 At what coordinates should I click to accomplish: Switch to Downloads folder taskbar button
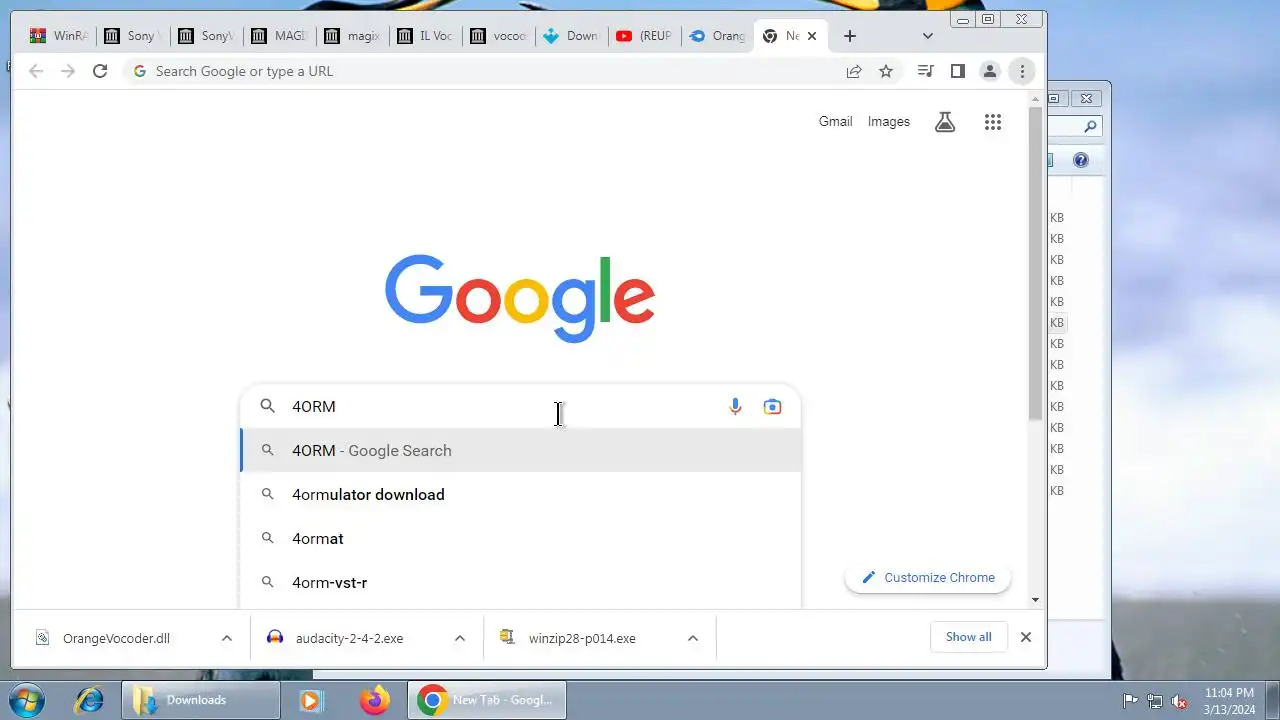pyautogui.click(x=201, y=700)
